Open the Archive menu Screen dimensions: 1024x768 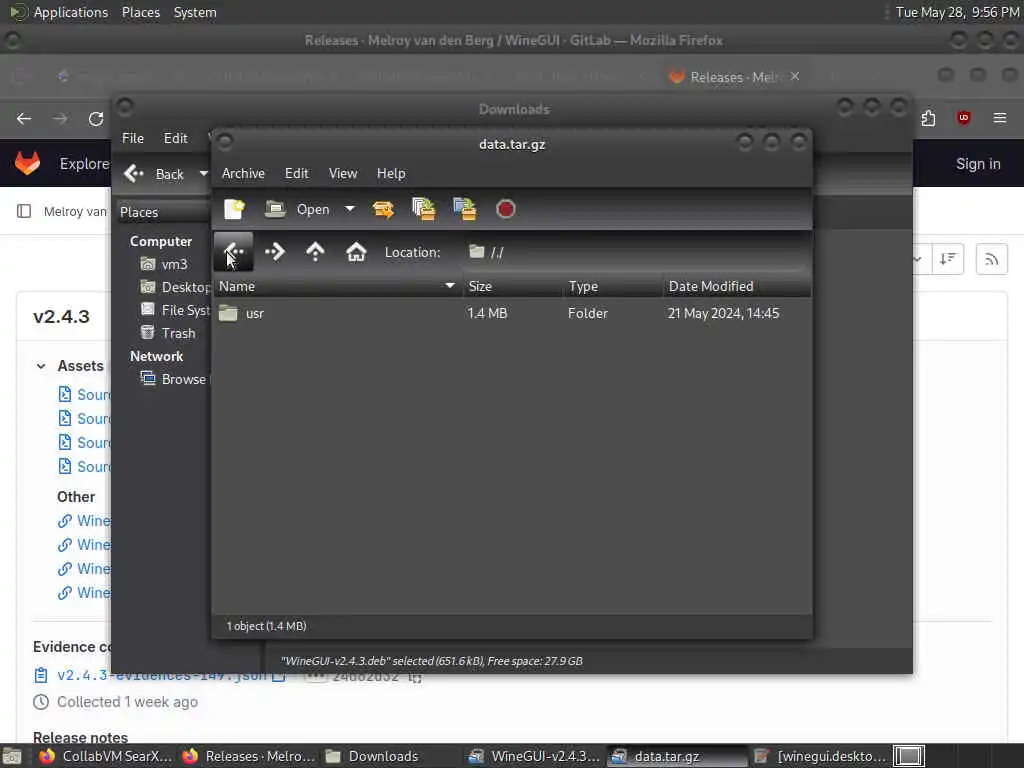[x=243, y=174]
